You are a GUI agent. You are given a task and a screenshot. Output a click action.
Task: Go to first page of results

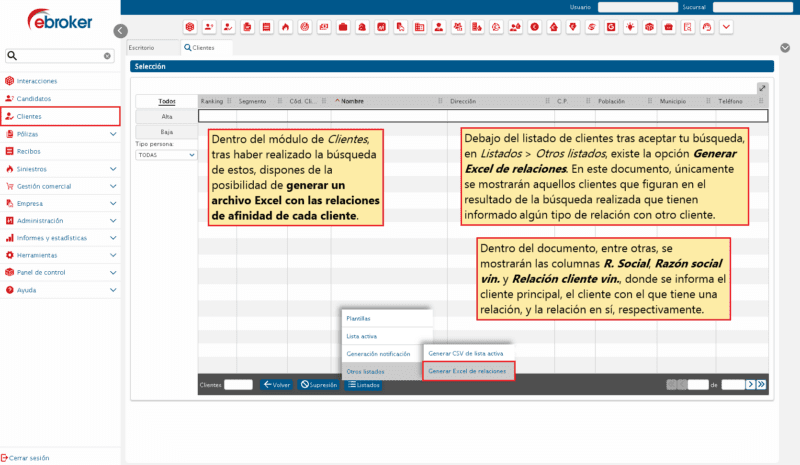tap(671, 384)
